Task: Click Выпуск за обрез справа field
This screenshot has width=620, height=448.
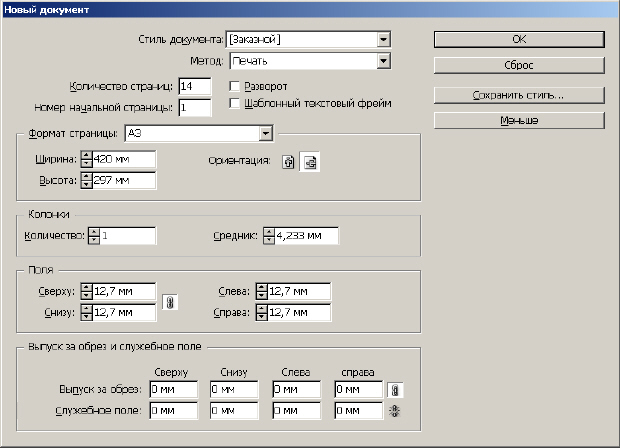Action: (x=359, y=389)
